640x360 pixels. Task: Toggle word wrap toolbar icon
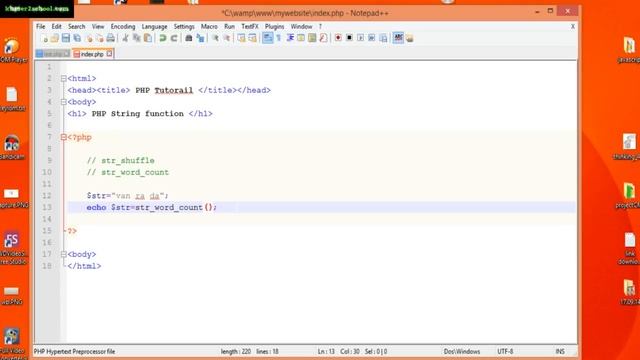pos(267,38)
